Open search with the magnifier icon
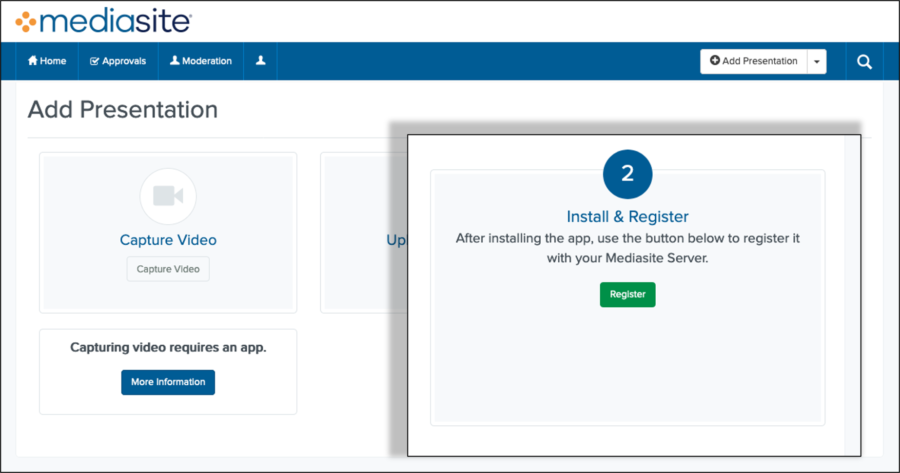Image resolution: width=900 pixels, height=473 pixels. [864, 61]
